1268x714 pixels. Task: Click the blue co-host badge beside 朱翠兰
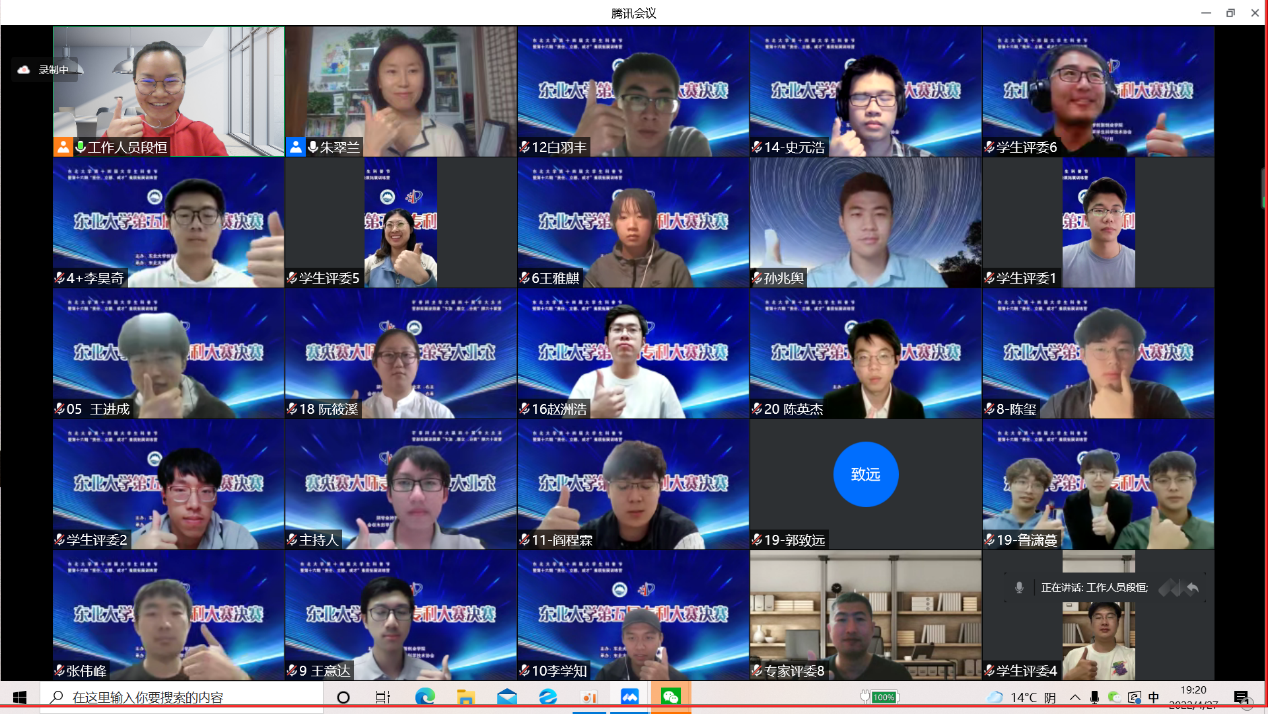295,147
